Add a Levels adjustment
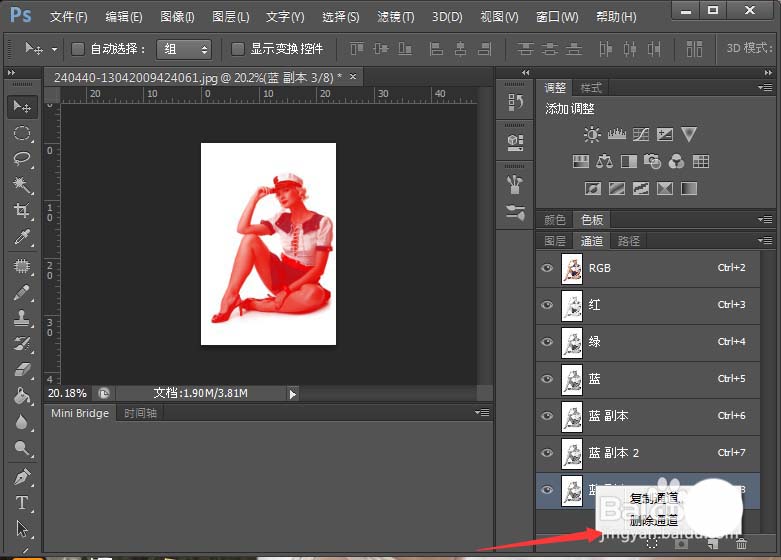781x560 pixels. coord(617,134)
